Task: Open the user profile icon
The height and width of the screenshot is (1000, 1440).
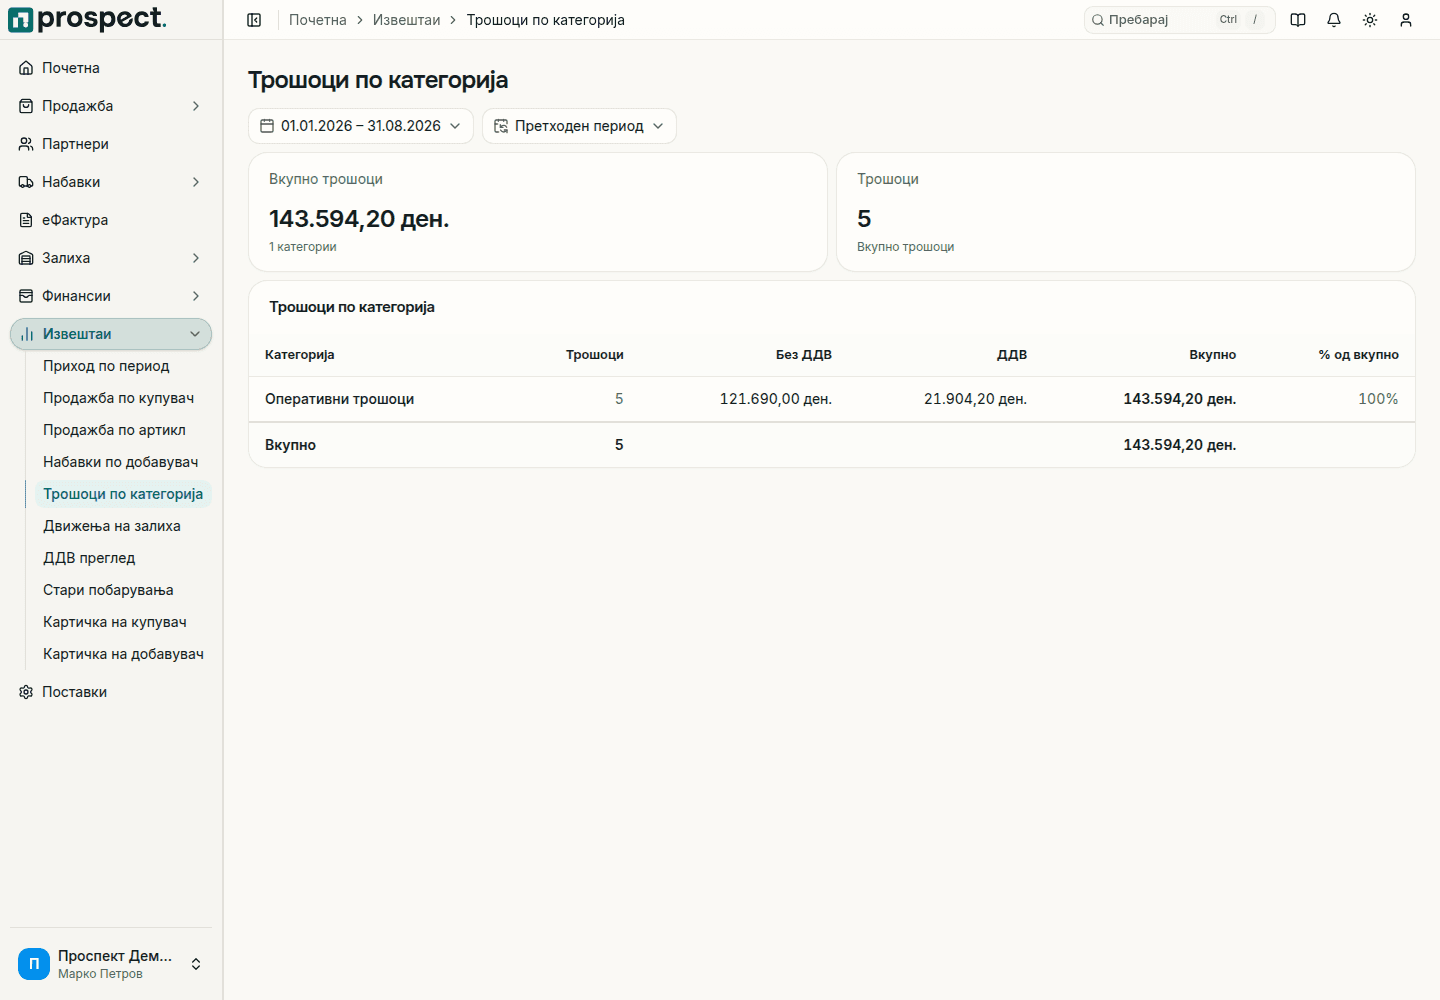Action: [1406, 20]
